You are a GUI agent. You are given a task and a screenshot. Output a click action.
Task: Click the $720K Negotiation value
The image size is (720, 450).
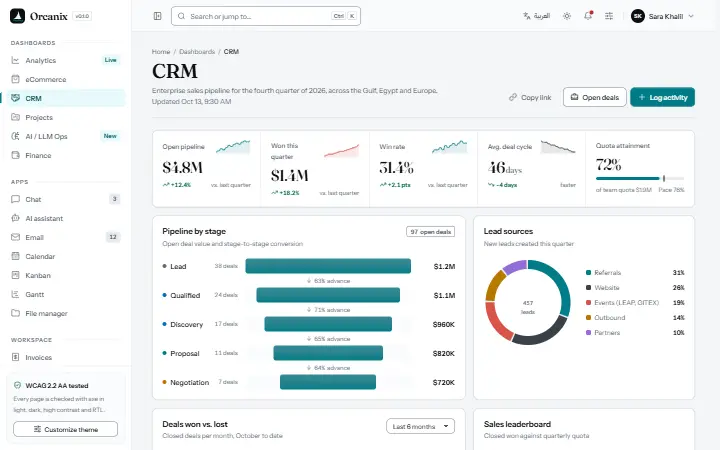[444, 382]
